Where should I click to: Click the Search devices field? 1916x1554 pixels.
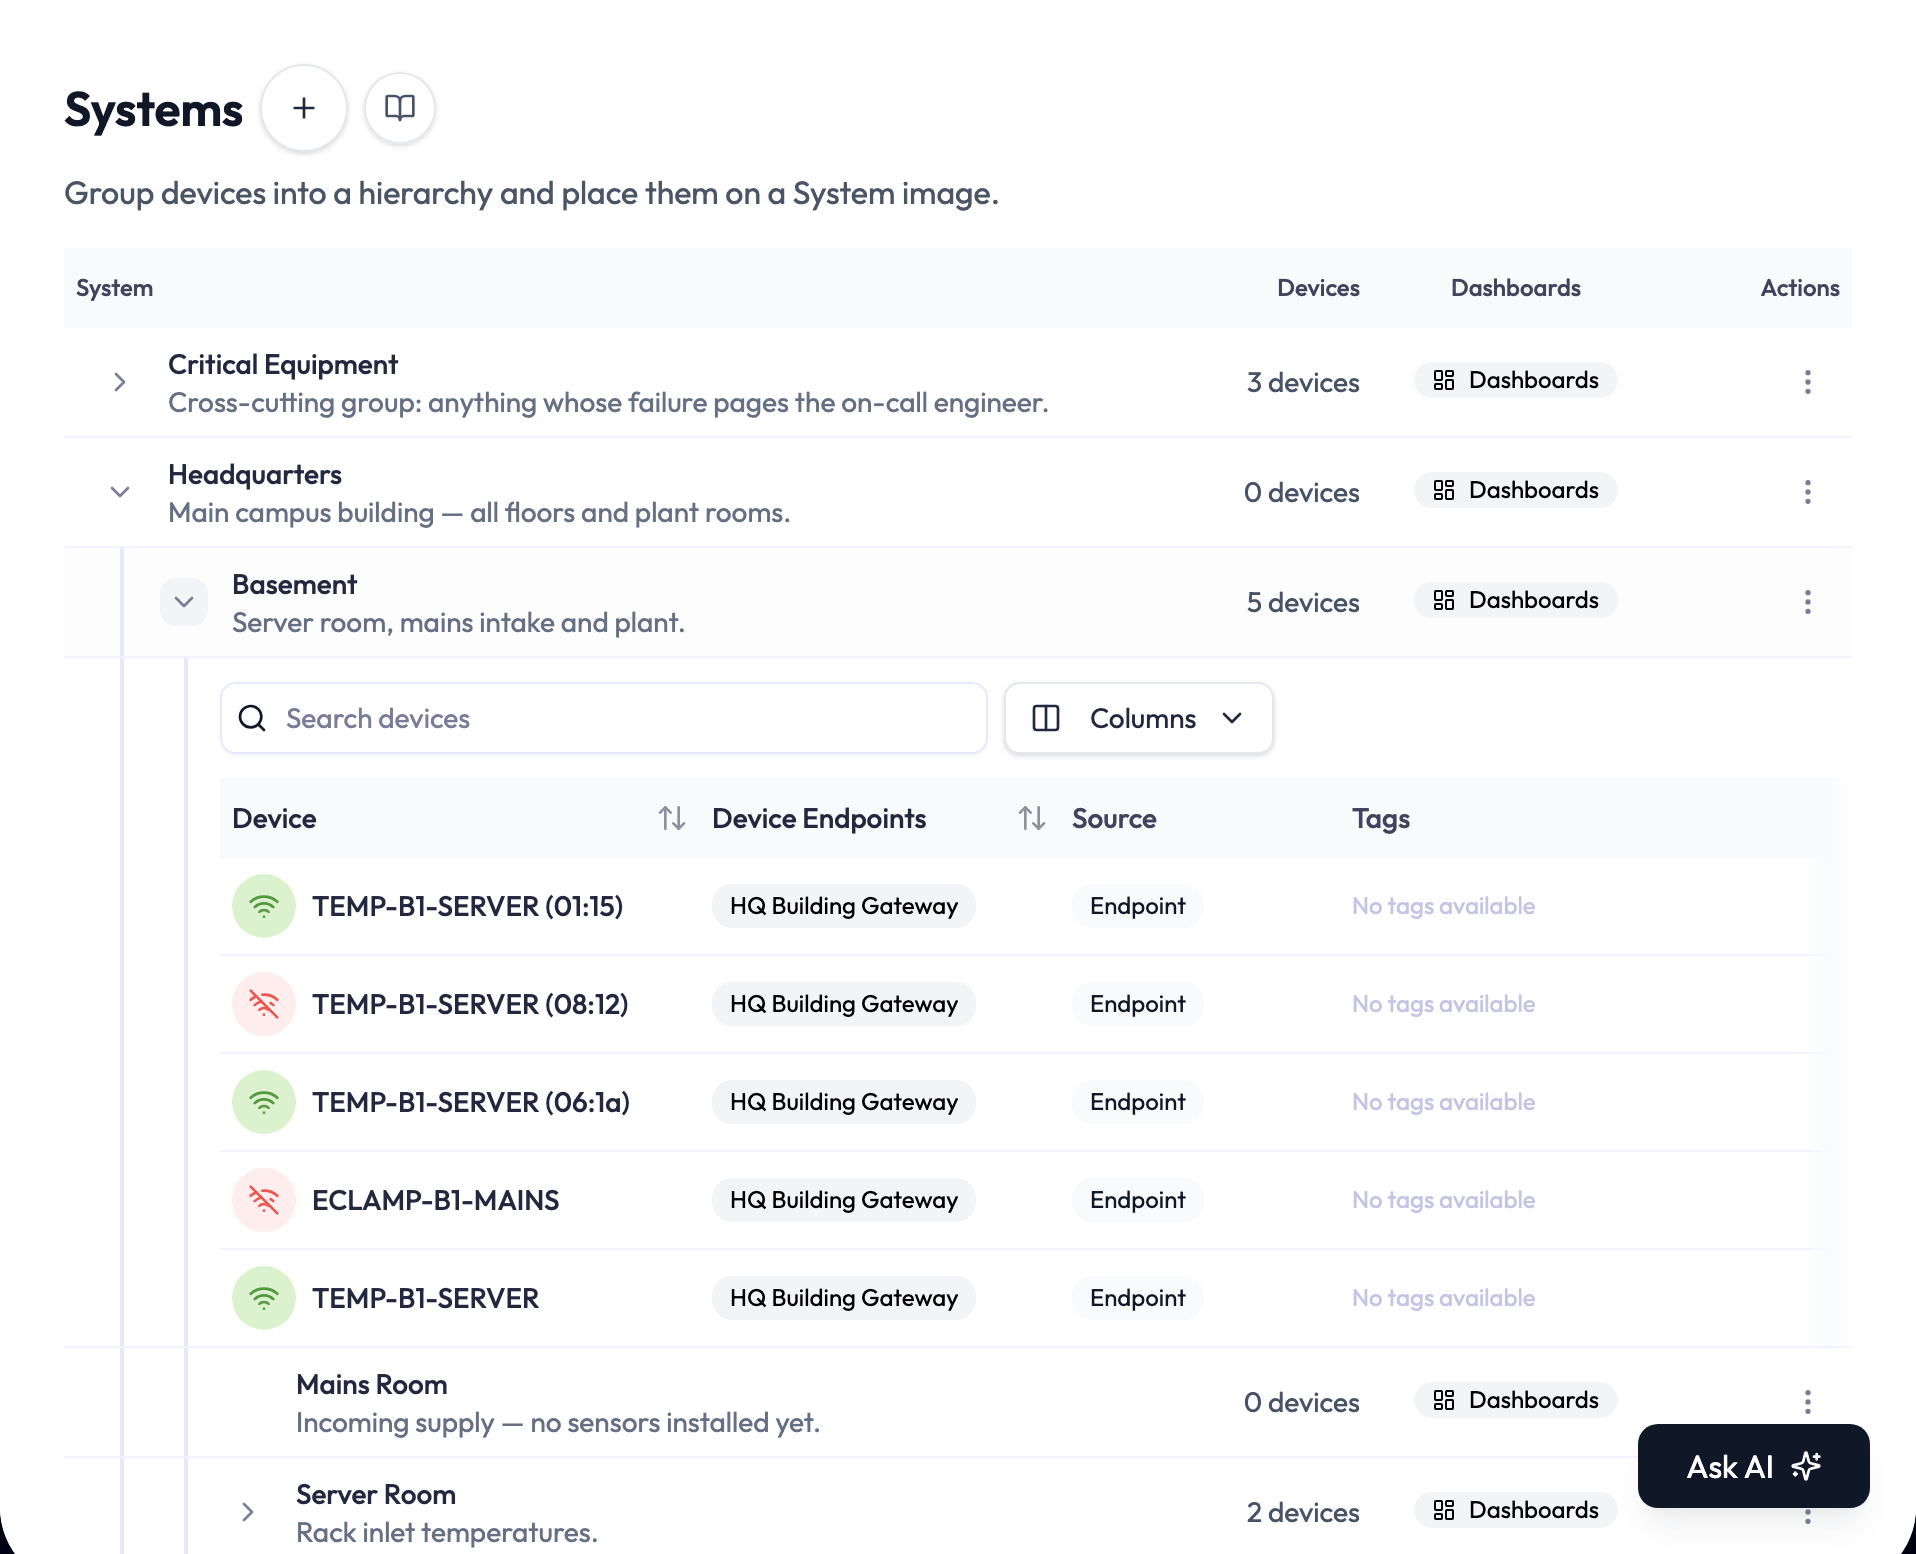click(x=603, y=718)
